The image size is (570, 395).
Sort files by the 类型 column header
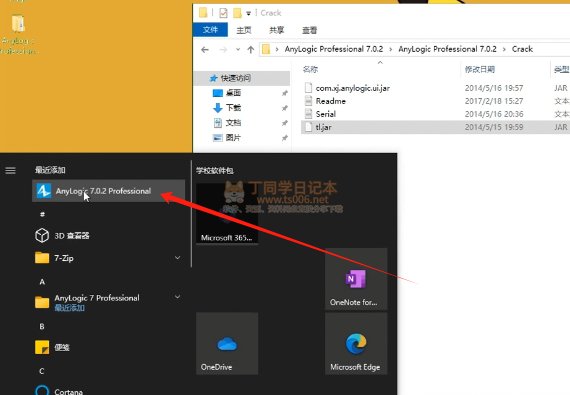click(x=562, y=69)
